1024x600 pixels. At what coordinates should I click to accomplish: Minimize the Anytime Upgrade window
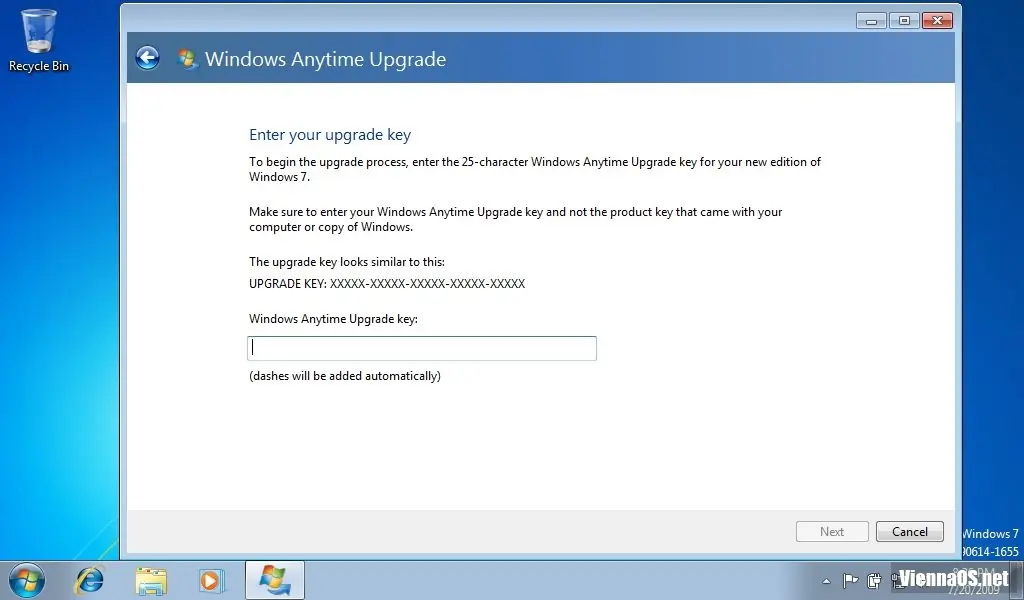[871, 21]
